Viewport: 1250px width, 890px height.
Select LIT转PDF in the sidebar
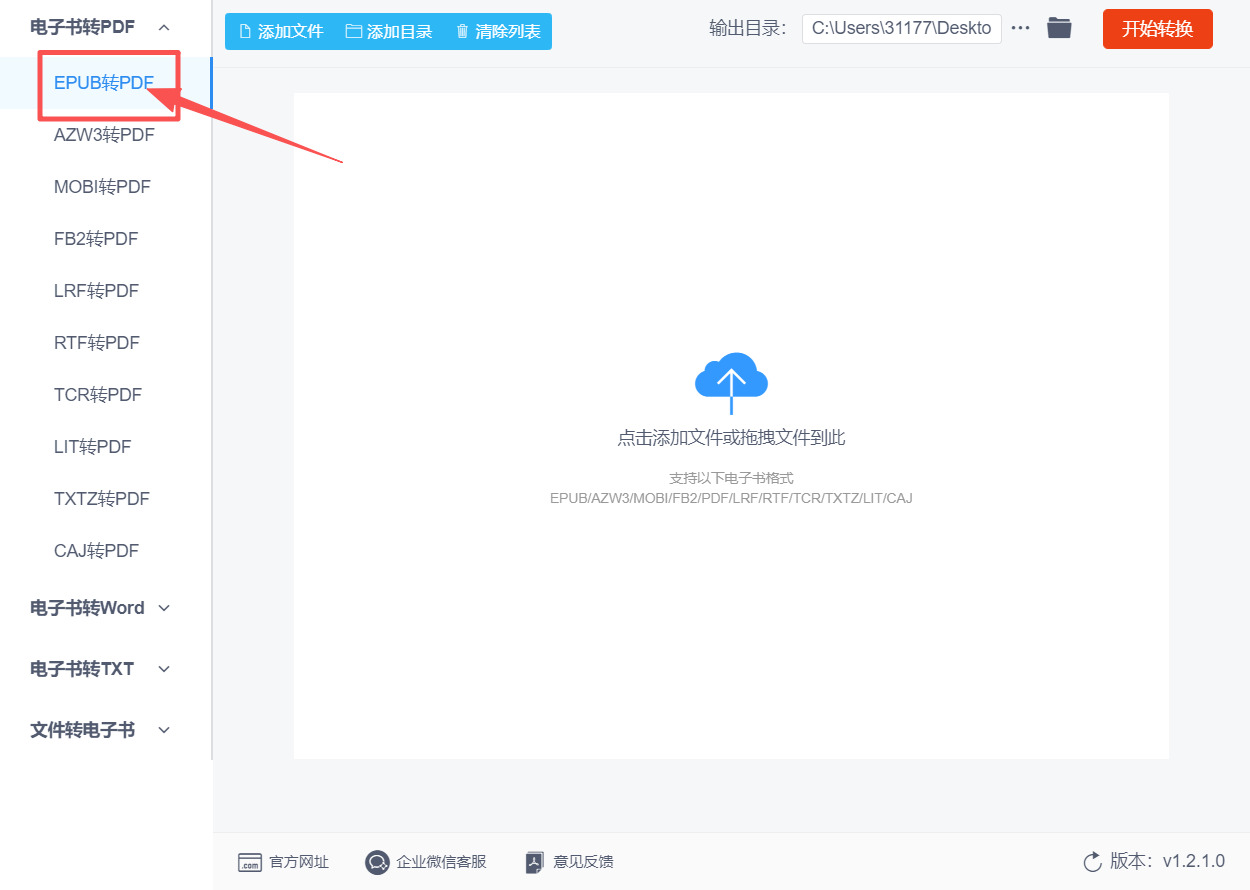tap(92, 447)
